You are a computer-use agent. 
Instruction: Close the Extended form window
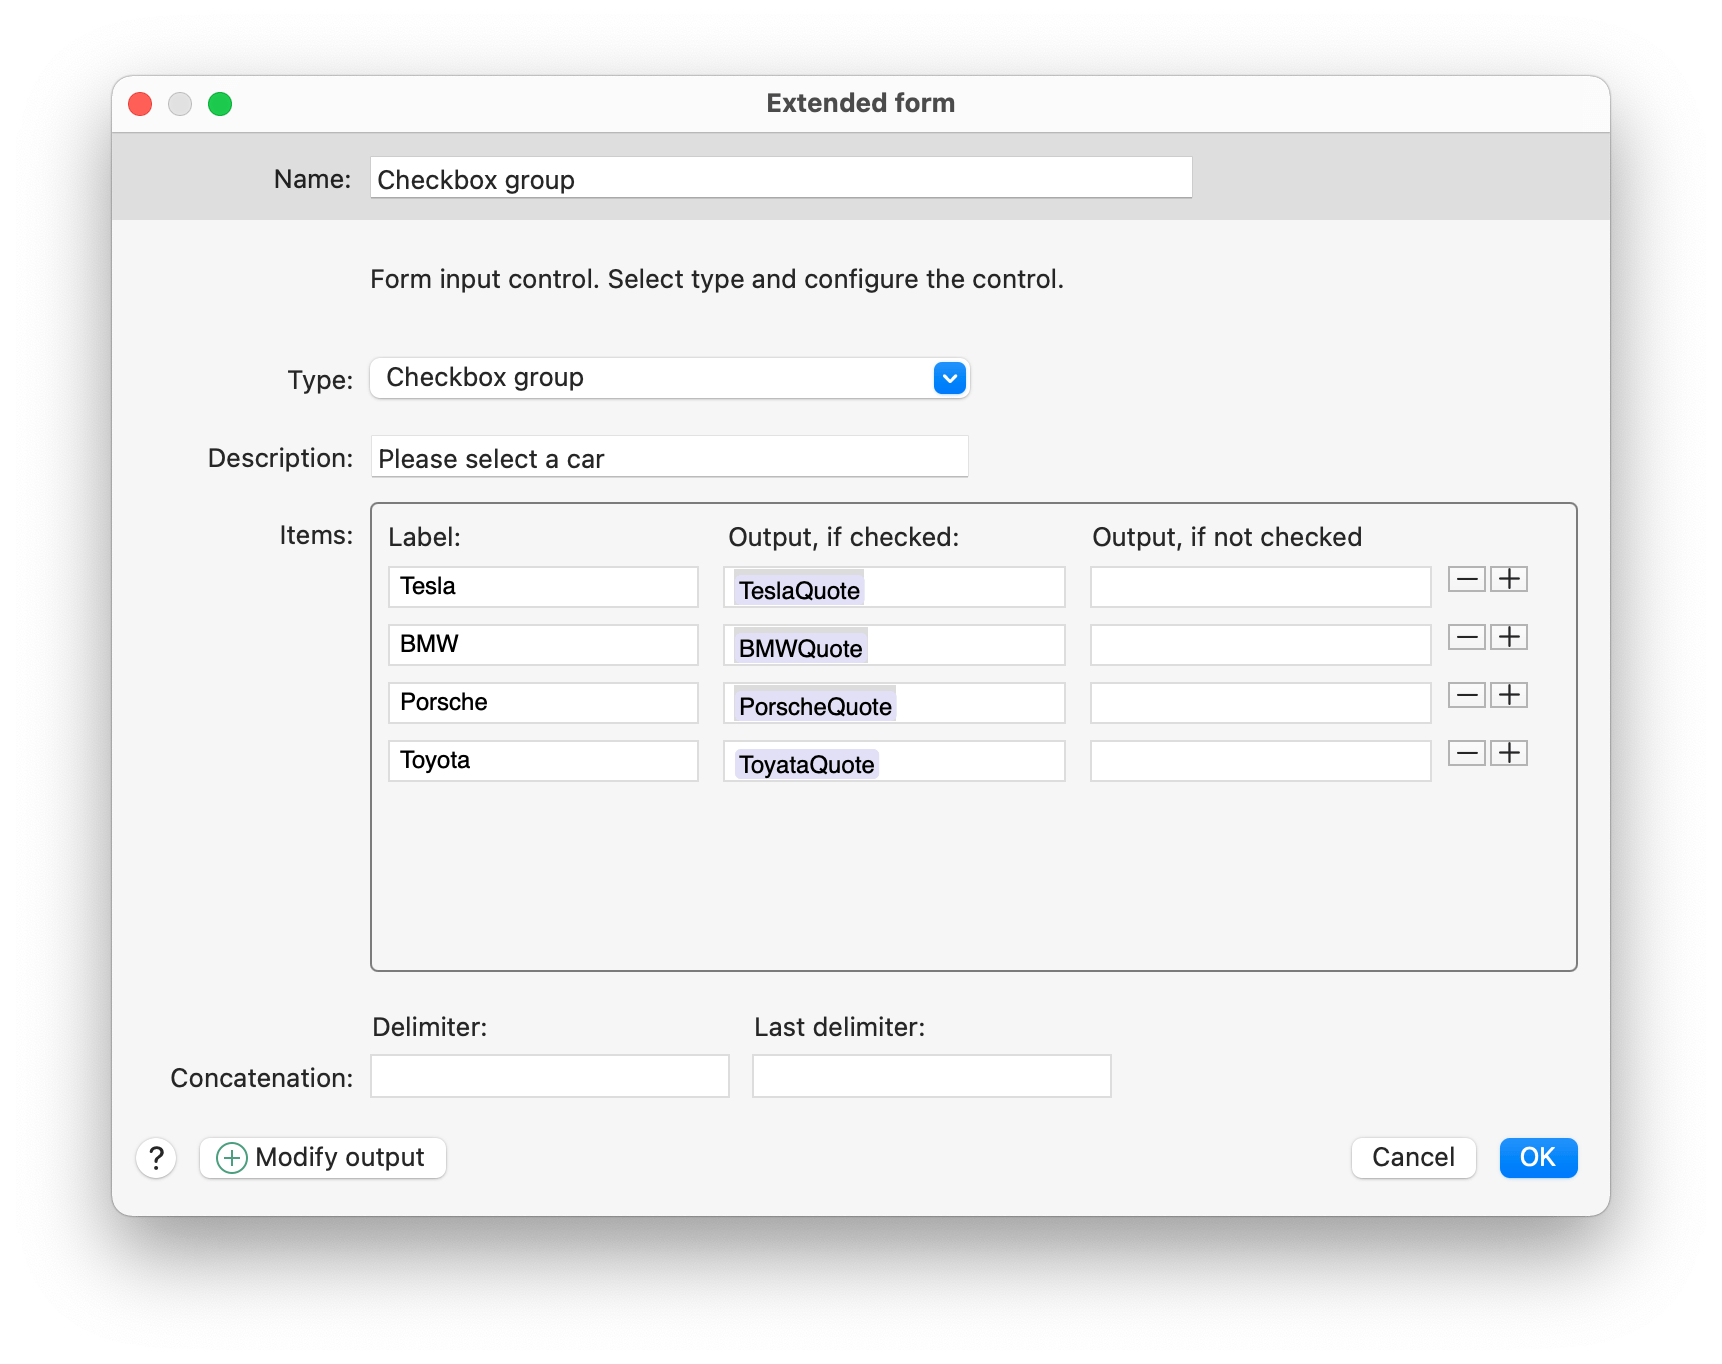(x=140, y=104)
